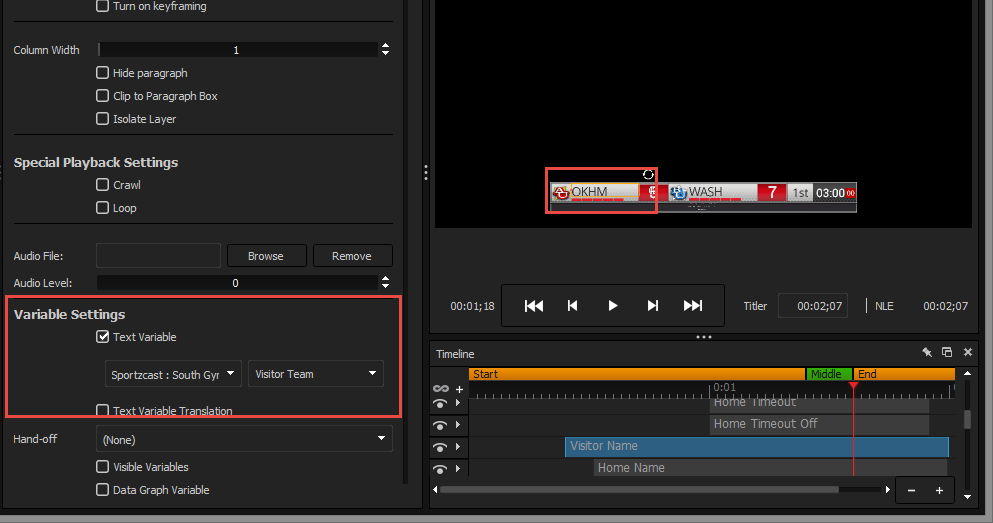
Task: Open the Hand-off dropdown
Action: [x=244, y=439]
